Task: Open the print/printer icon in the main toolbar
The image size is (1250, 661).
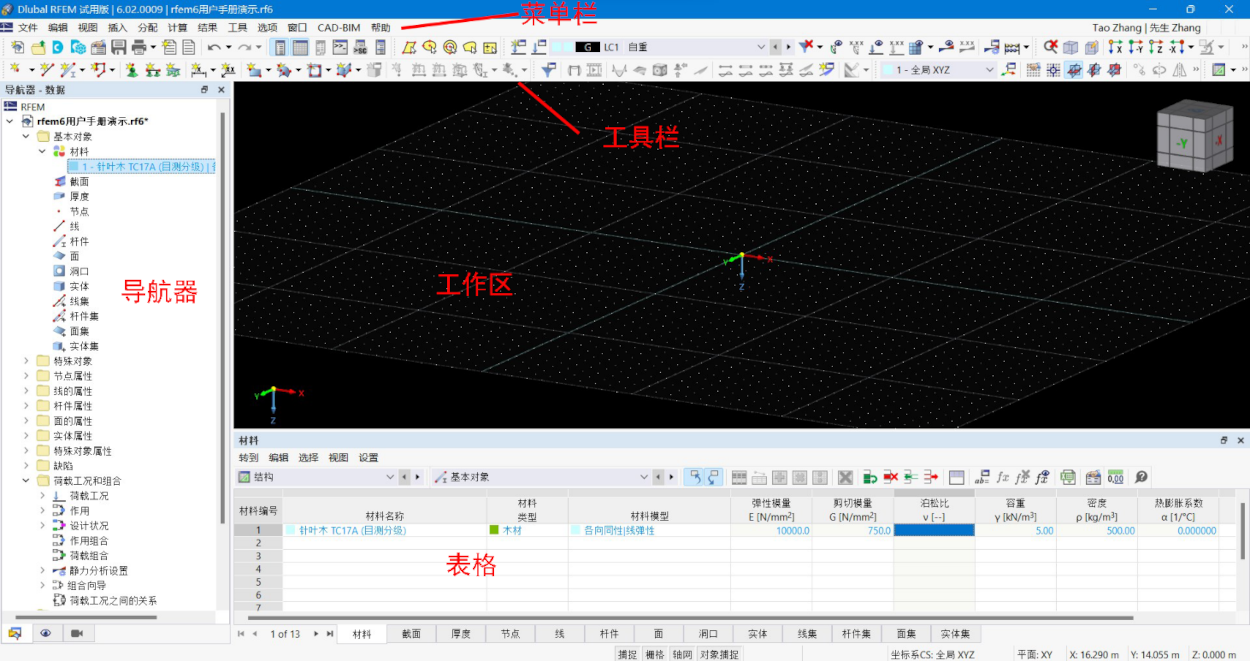Action: (x=138, y=47)
